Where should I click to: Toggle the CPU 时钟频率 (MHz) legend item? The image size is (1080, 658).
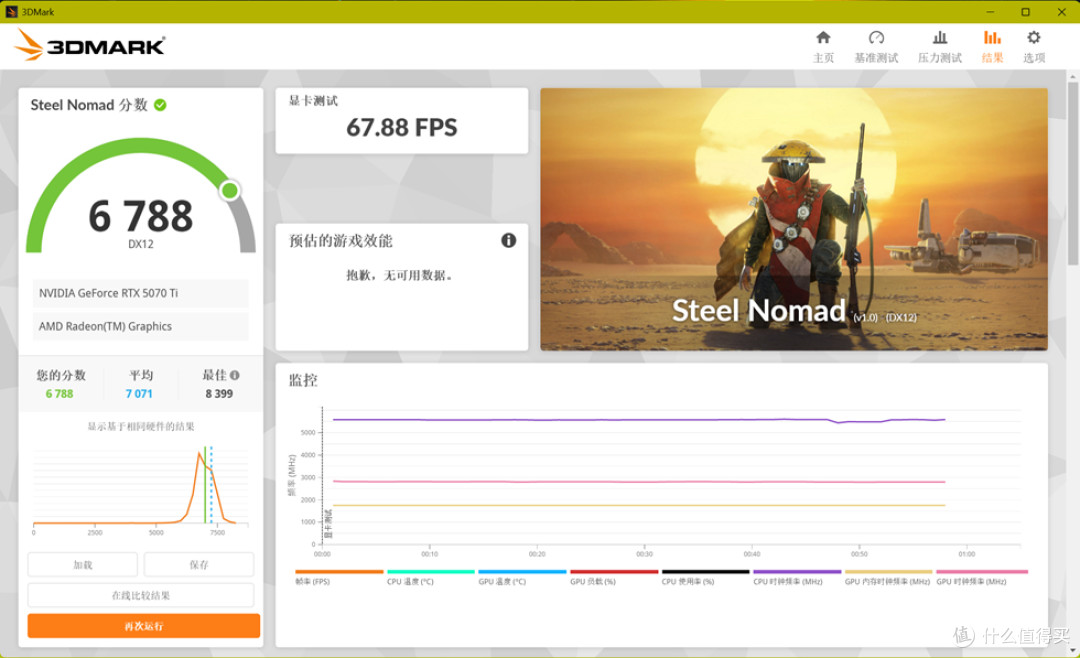(797, 577)
